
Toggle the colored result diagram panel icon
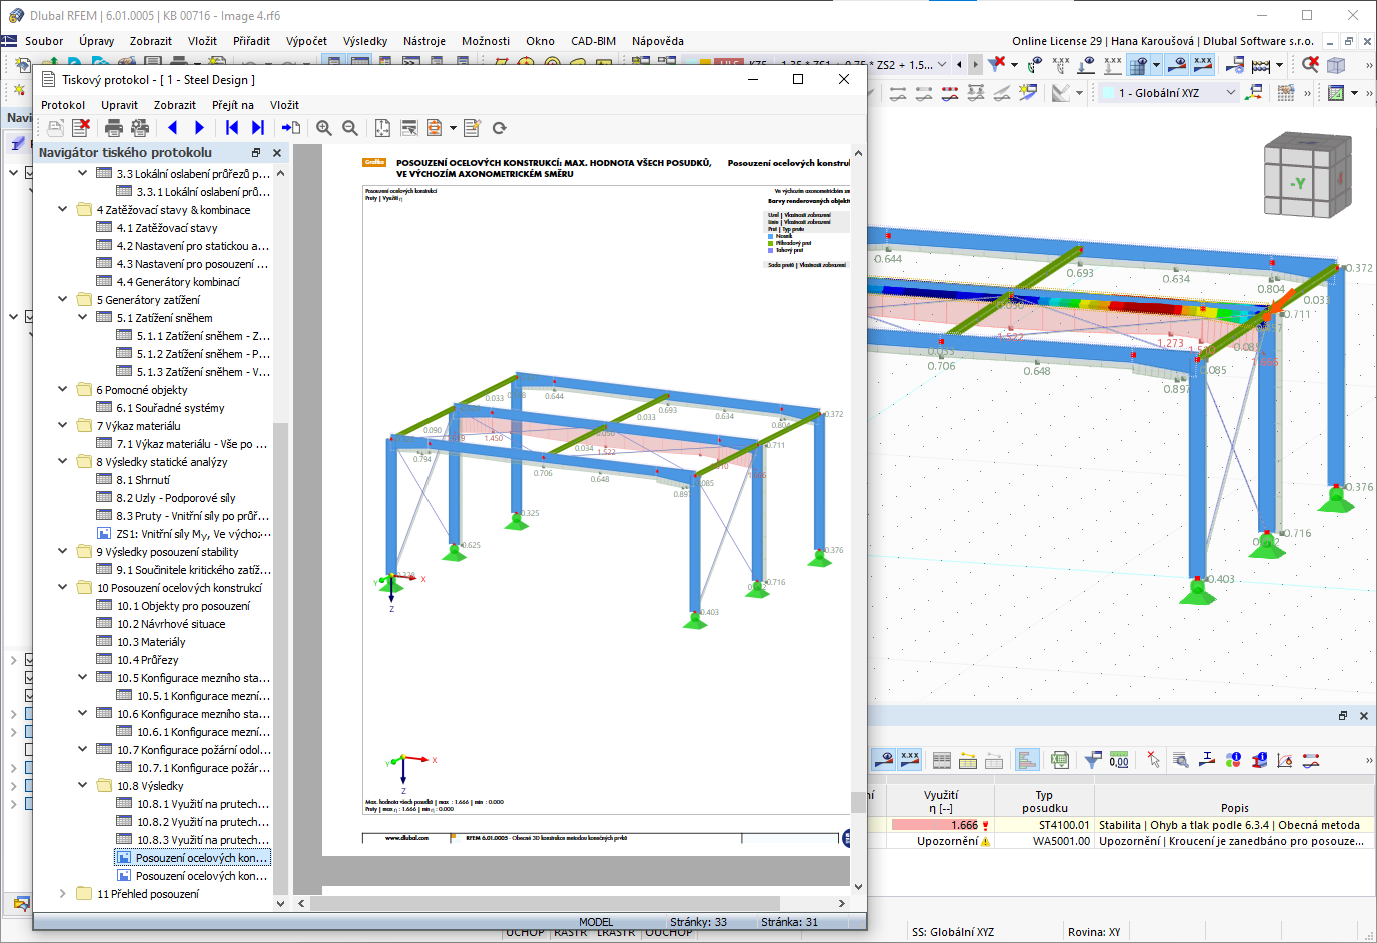pyautogui.click(x=1029, y=760)
